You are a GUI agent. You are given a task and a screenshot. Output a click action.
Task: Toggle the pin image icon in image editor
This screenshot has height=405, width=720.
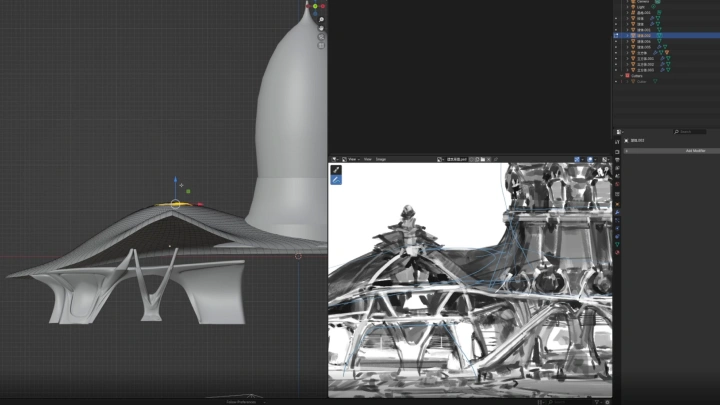[x=495, y=159]
